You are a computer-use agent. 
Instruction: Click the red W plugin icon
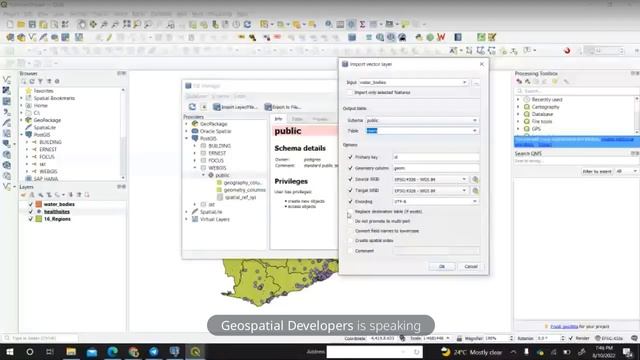coord(441,38)
